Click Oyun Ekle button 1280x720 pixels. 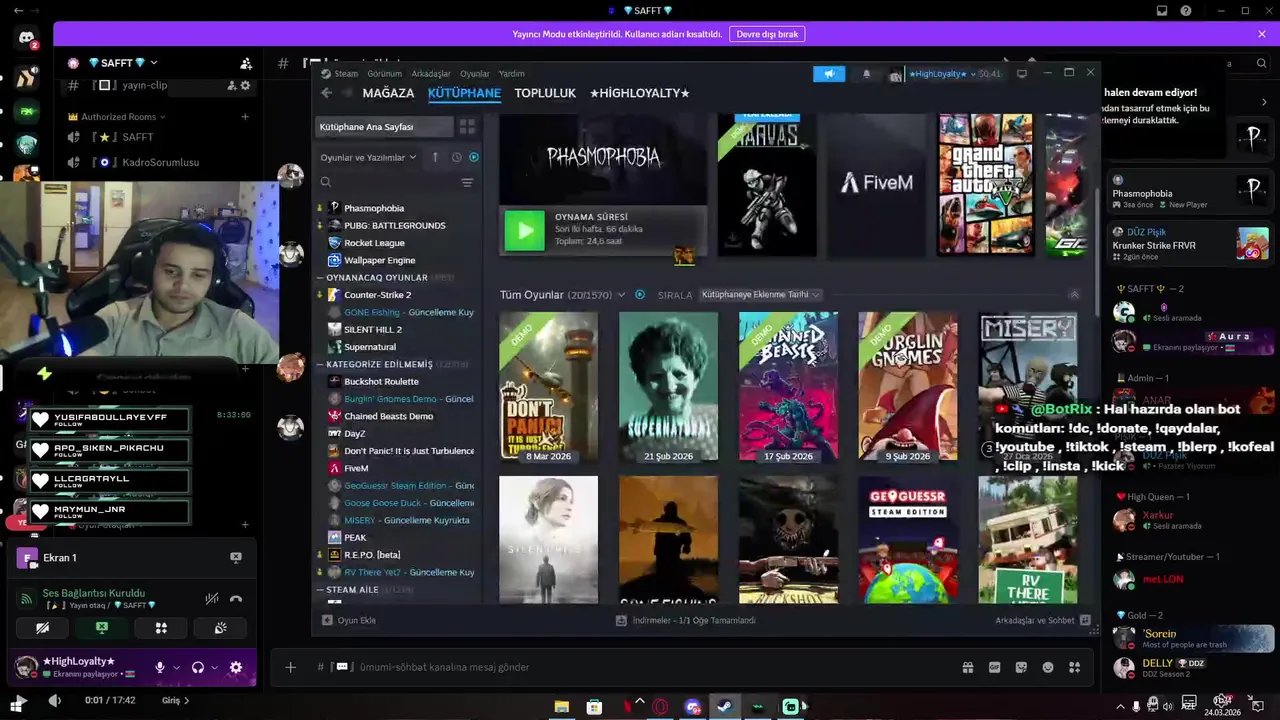(x=349, y=620)
